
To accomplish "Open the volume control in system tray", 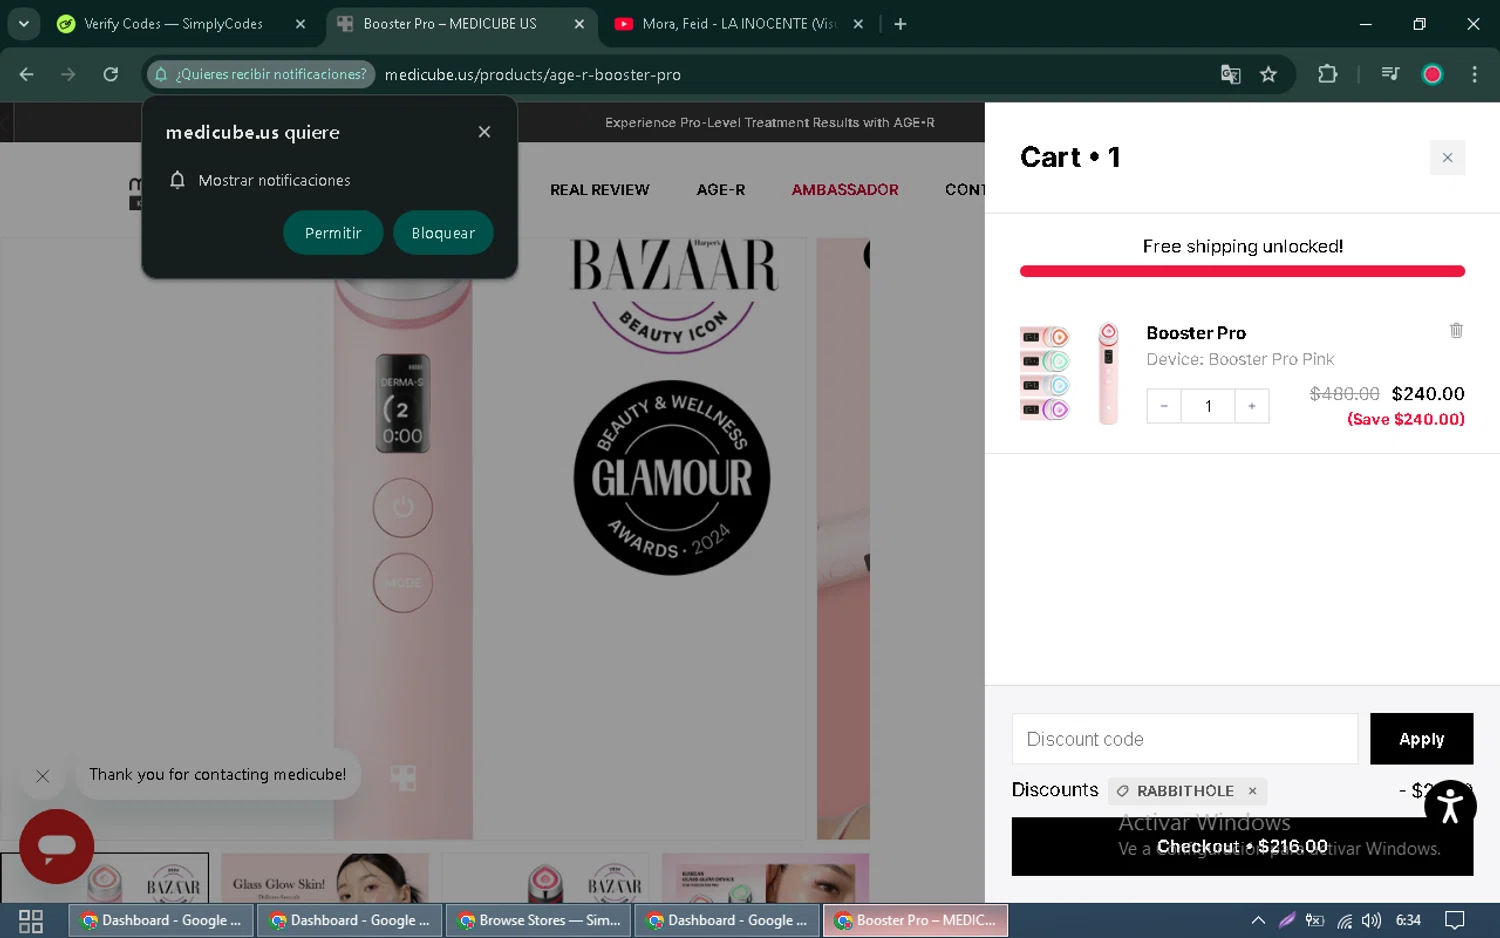I will [x=1371, y=920].
